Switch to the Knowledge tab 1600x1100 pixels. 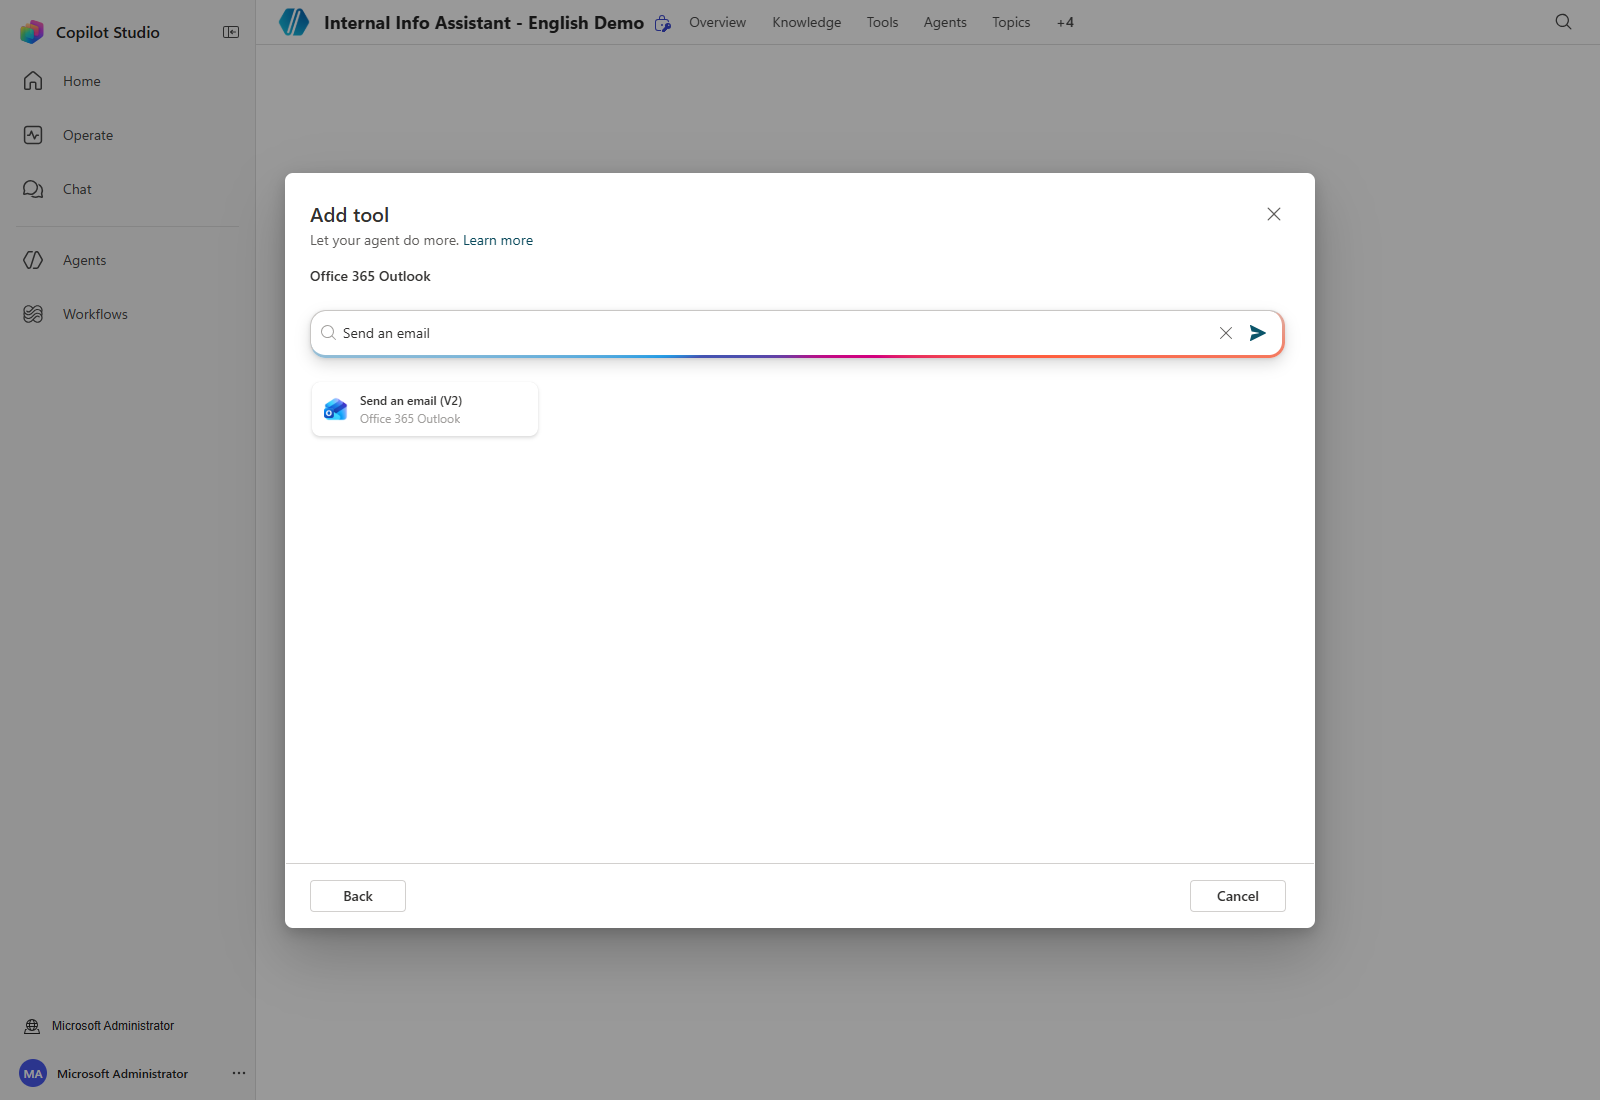(x=807, y=22)
